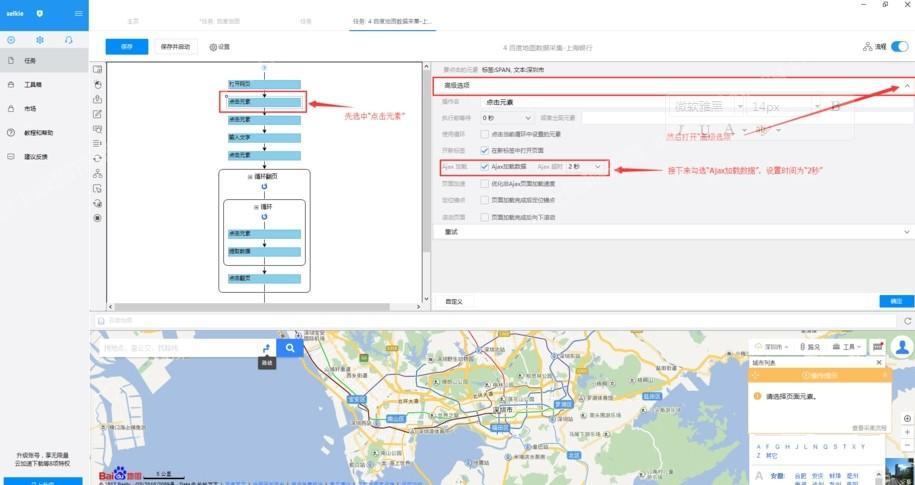Click the flow canvas horizontal scrollbar
Screen dimensions: 915x485
click(x=252, y=307)
